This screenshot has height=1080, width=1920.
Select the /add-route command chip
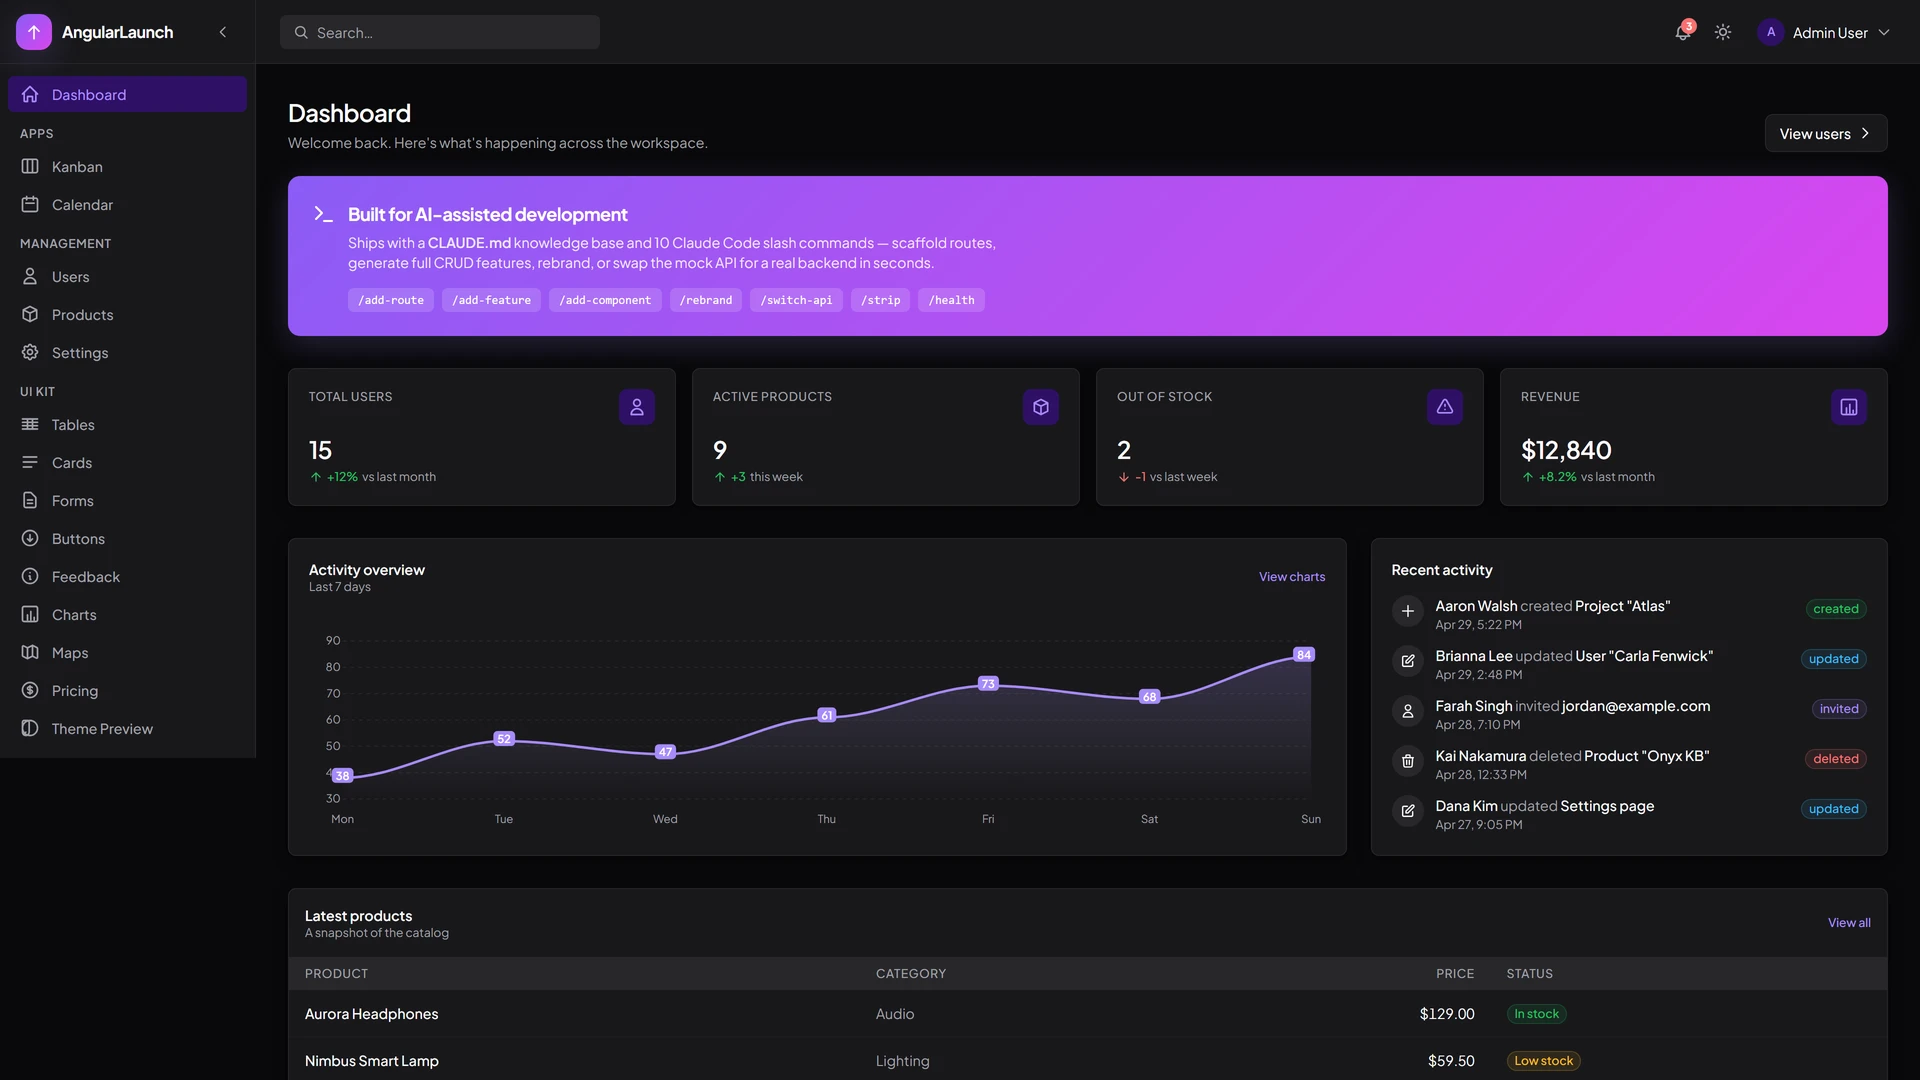[391, 300]
